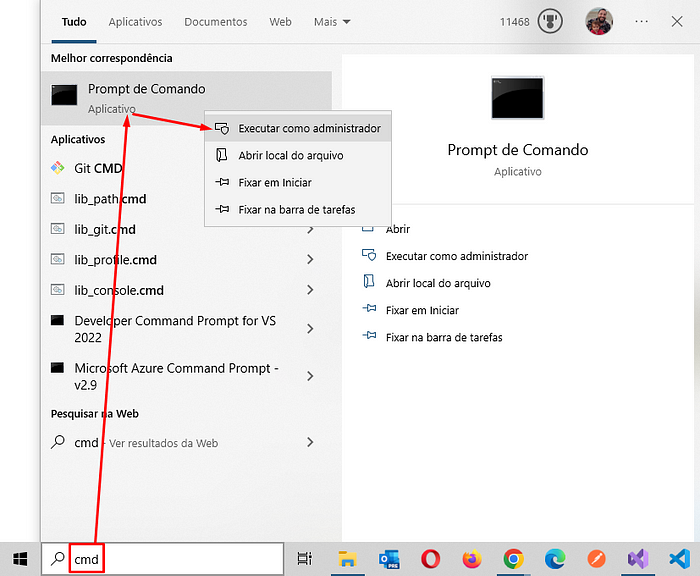Expand the Mais dropdown
700x576 pixels.
[332, 21]
